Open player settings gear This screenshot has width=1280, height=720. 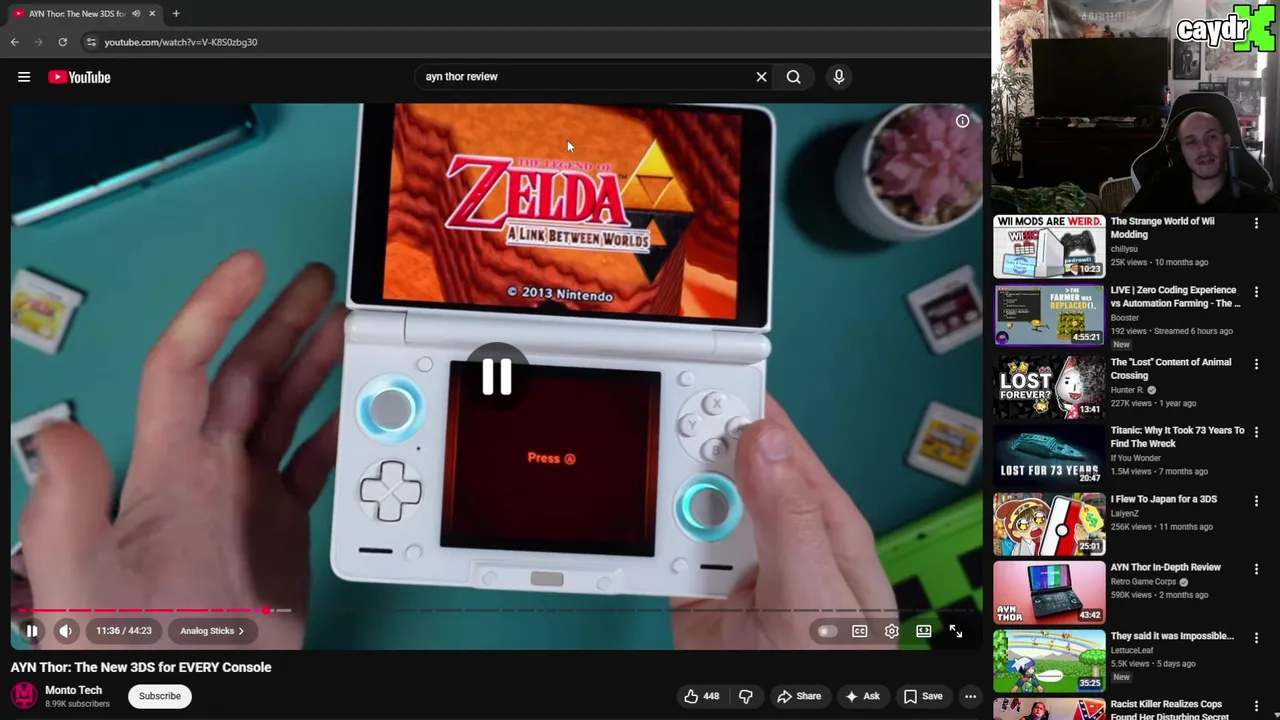click(891, 631)
